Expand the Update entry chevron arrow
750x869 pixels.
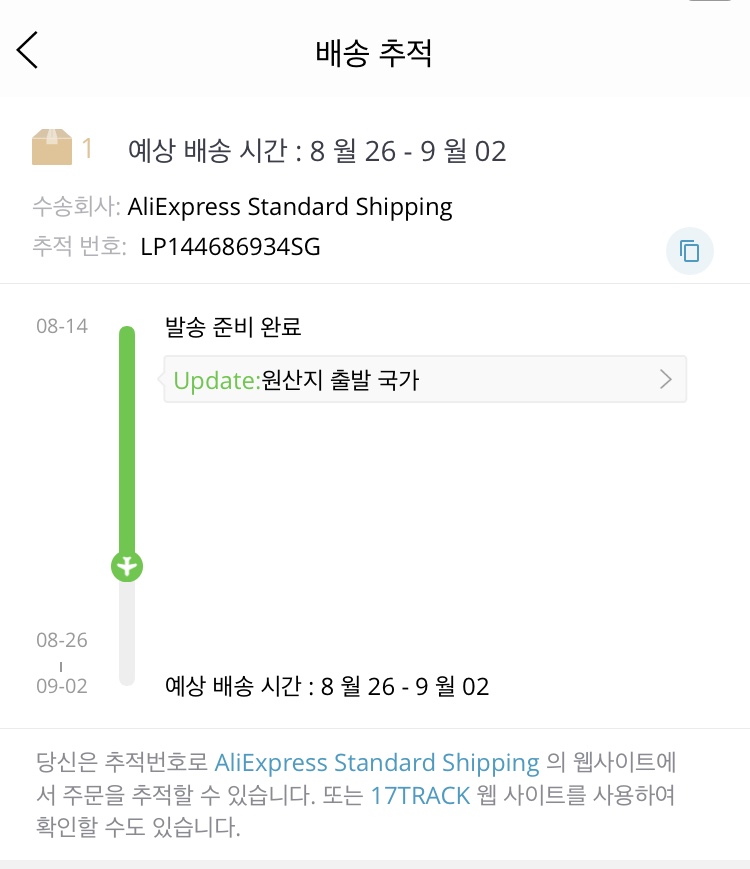coord(666,379)
